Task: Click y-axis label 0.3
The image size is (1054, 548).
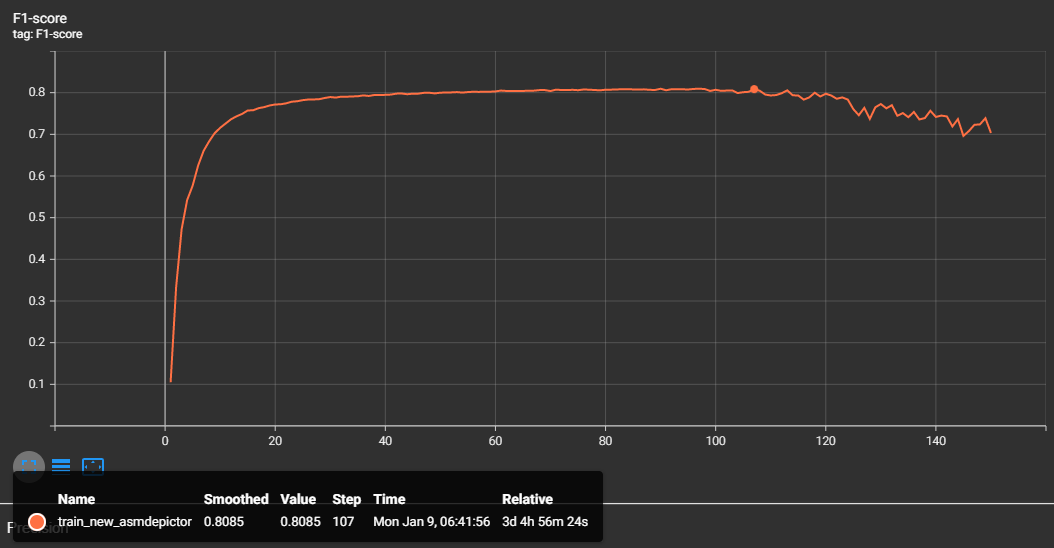Action: pos(37,301)
